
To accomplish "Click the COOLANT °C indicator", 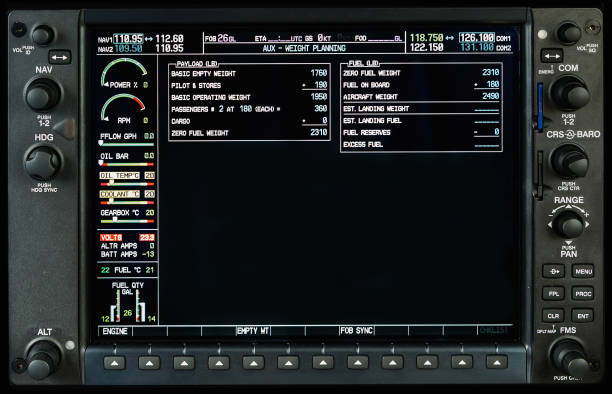I will pyautogui.click(x=127, y=197).
